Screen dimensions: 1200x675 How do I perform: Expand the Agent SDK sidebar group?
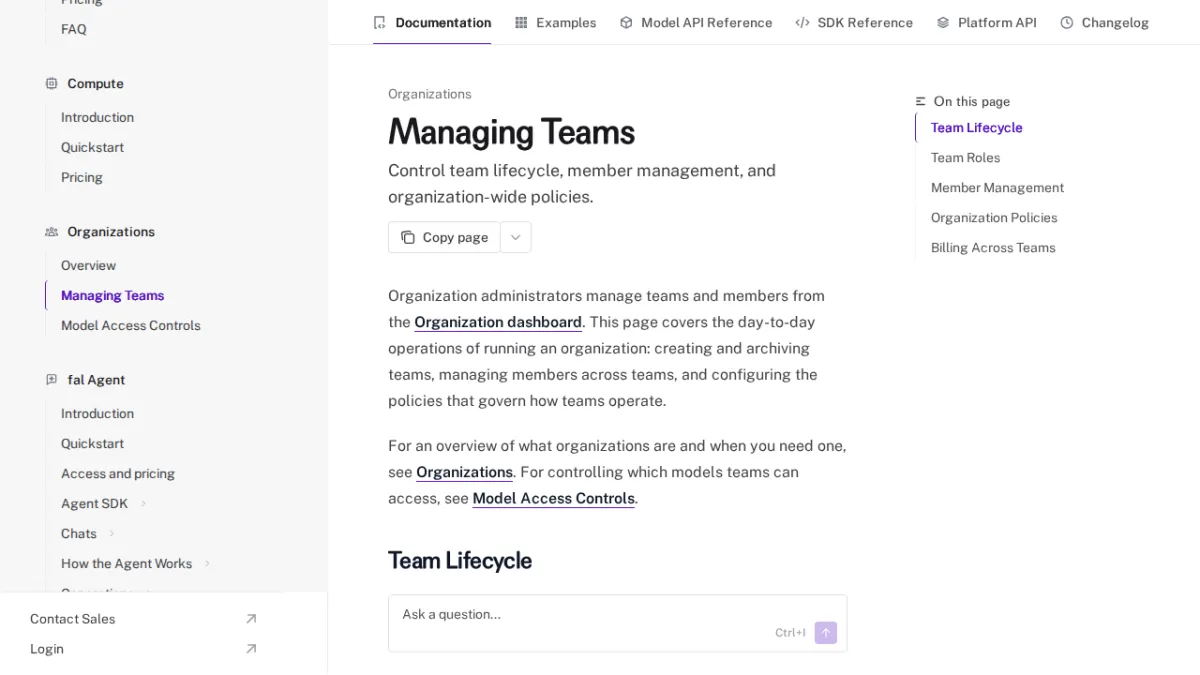tap(143, 504)
